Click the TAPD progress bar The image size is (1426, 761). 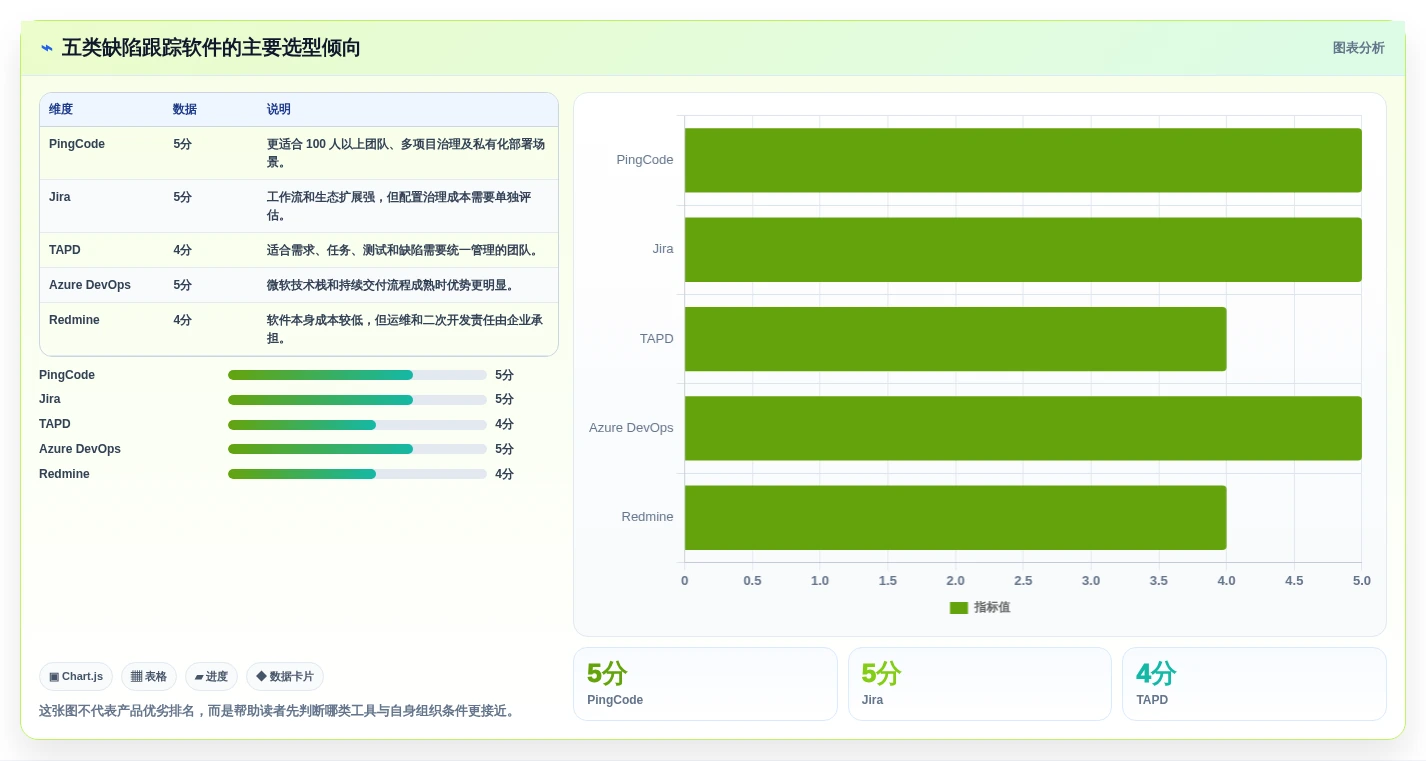point(357,425)
